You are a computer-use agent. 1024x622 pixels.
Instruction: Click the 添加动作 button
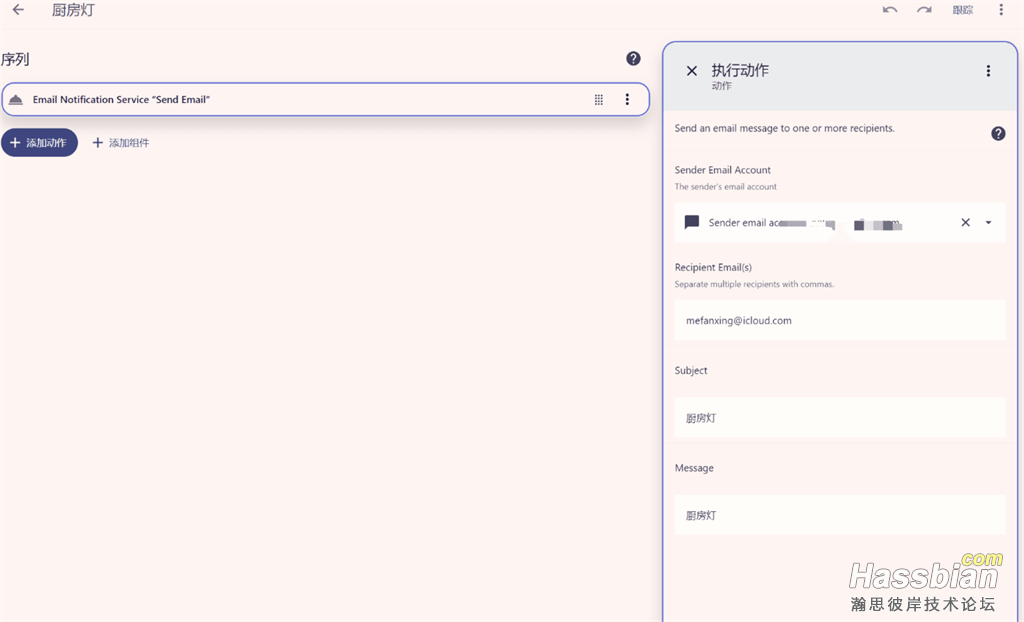click(x=39, y=143)
